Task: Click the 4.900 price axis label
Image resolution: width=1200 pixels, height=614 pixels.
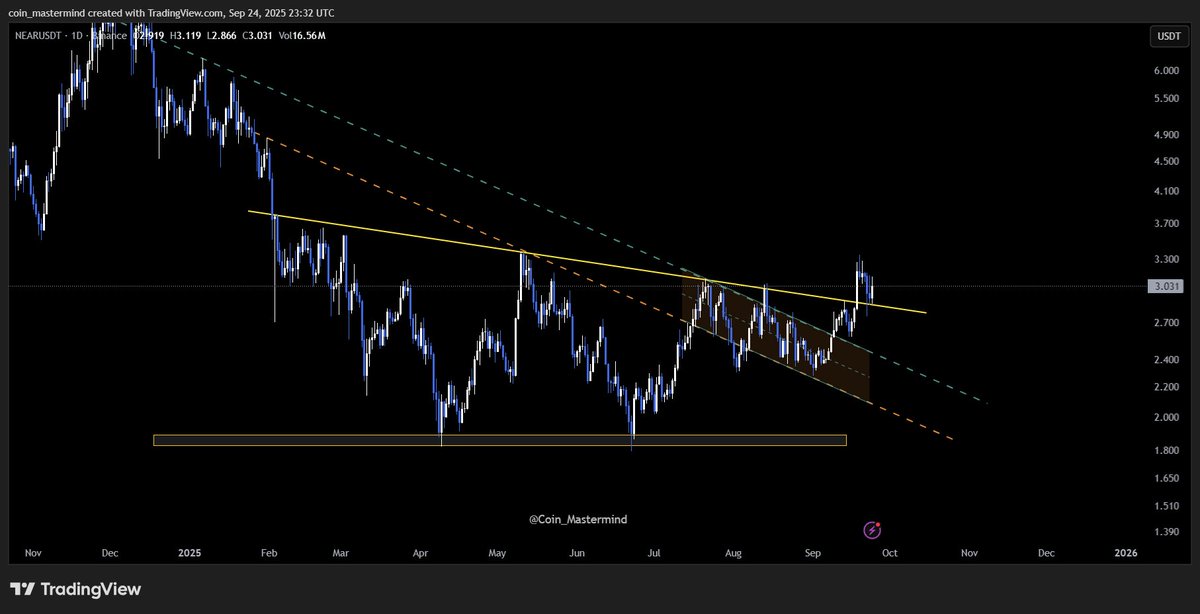Action: (1167, 135)
